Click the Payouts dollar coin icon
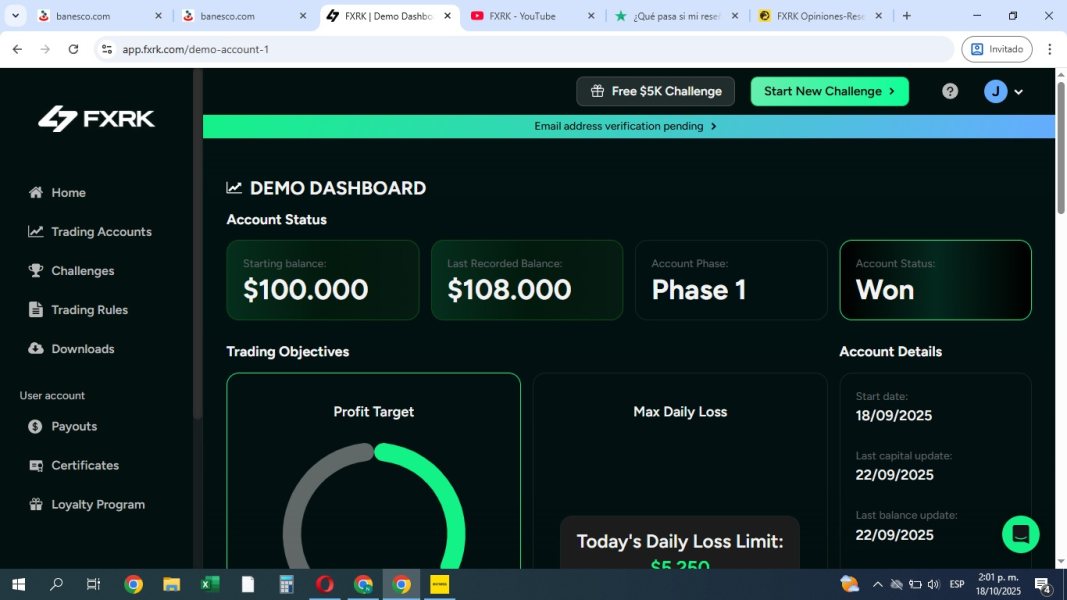The height and width of the screenshot is (600, 1067). (35, 427)
